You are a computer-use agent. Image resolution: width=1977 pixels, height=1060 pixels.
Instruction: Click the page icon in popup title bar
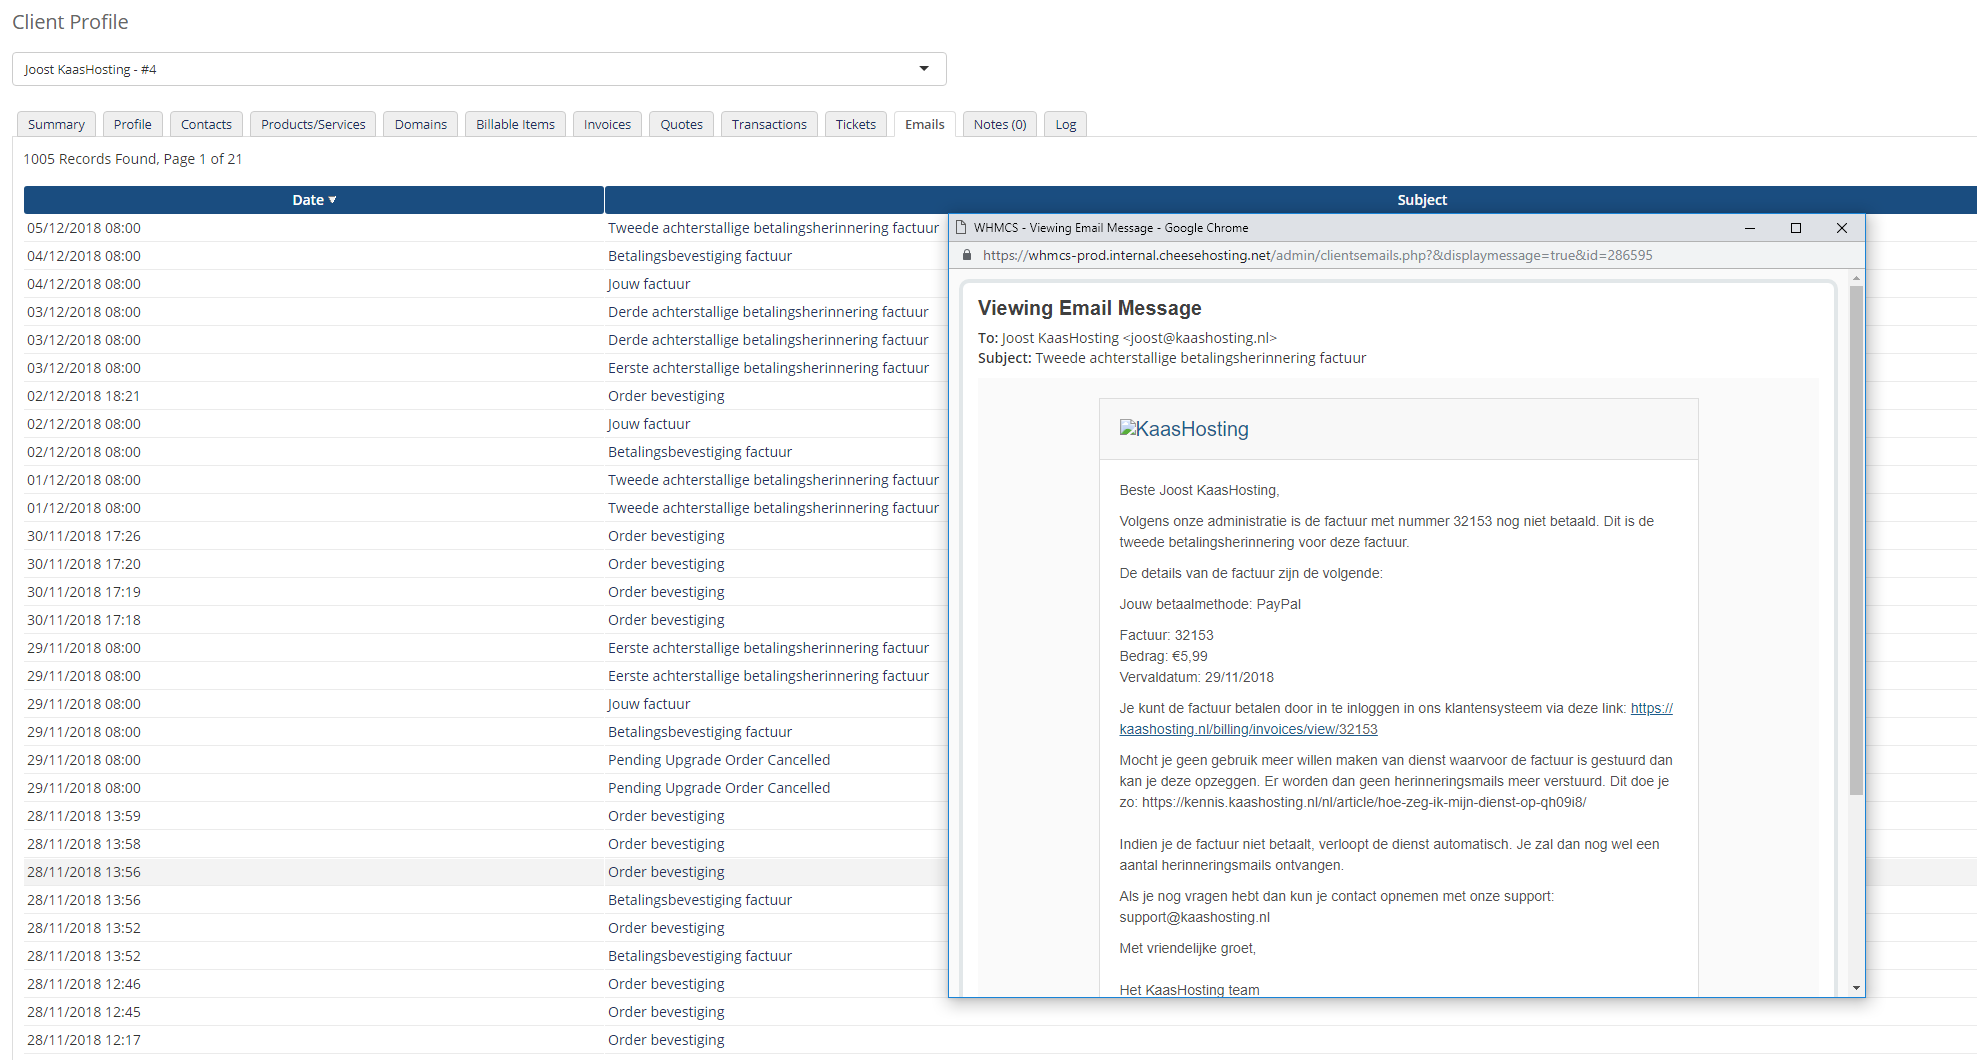(x=961, y=228)
